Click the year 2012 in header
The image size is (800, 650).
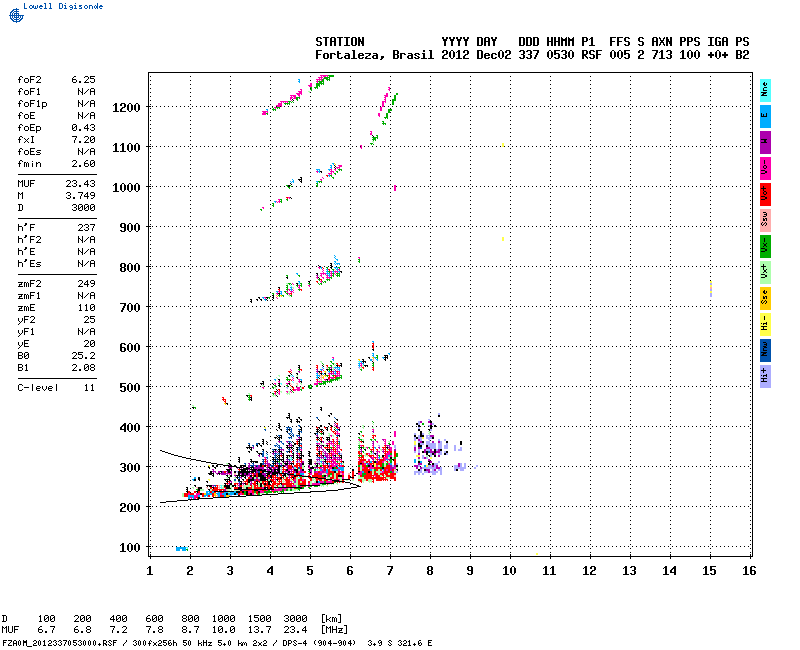click(x=455, y=55)
